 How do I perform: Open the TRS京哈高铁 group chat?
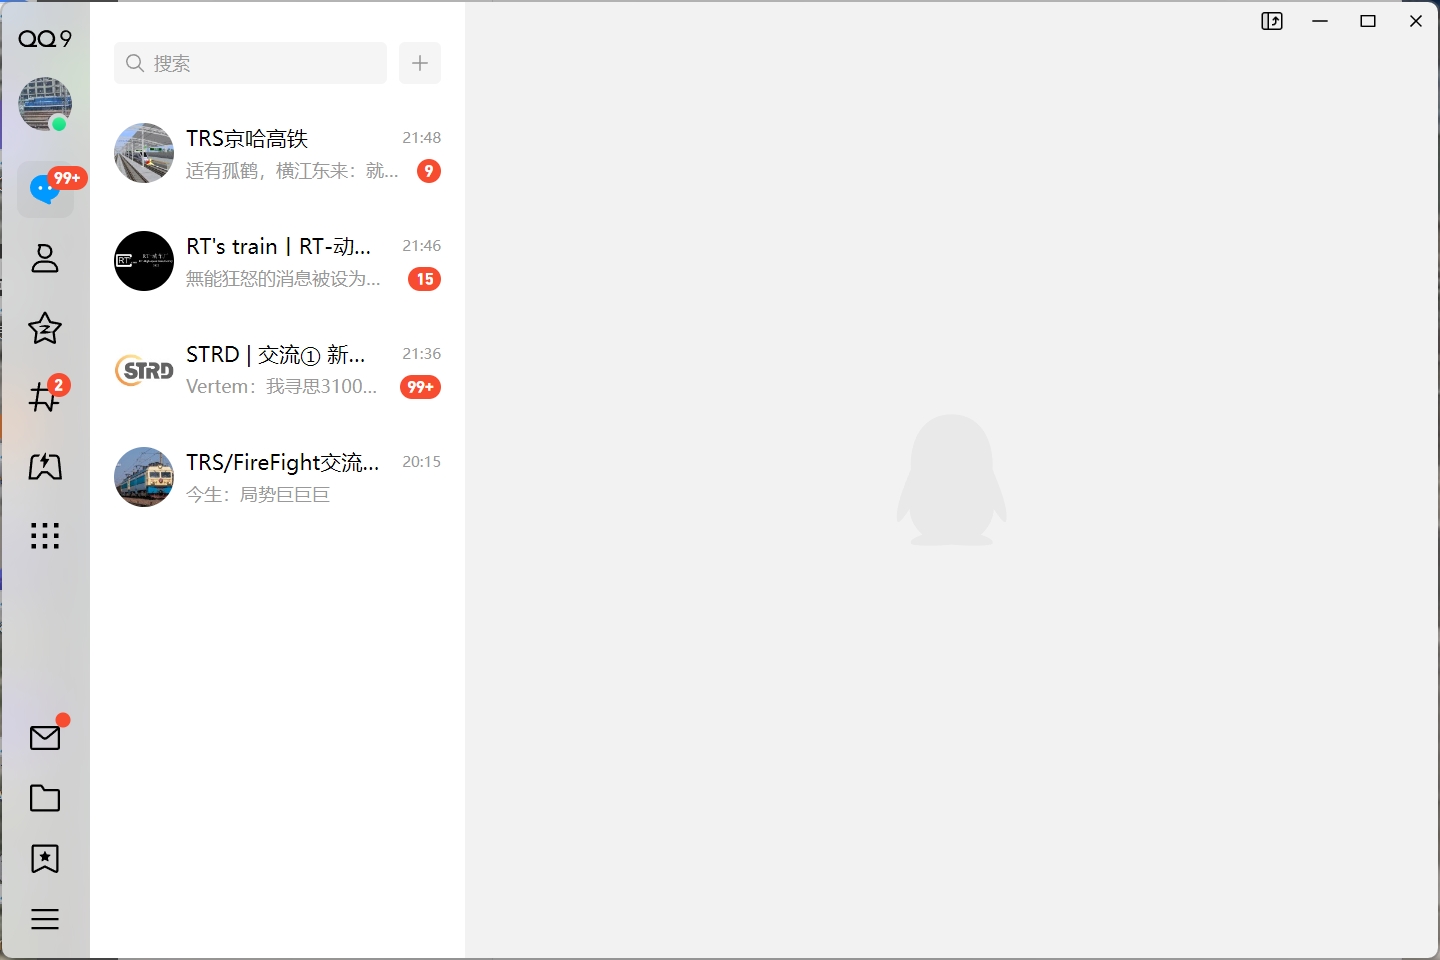[277, 153]
